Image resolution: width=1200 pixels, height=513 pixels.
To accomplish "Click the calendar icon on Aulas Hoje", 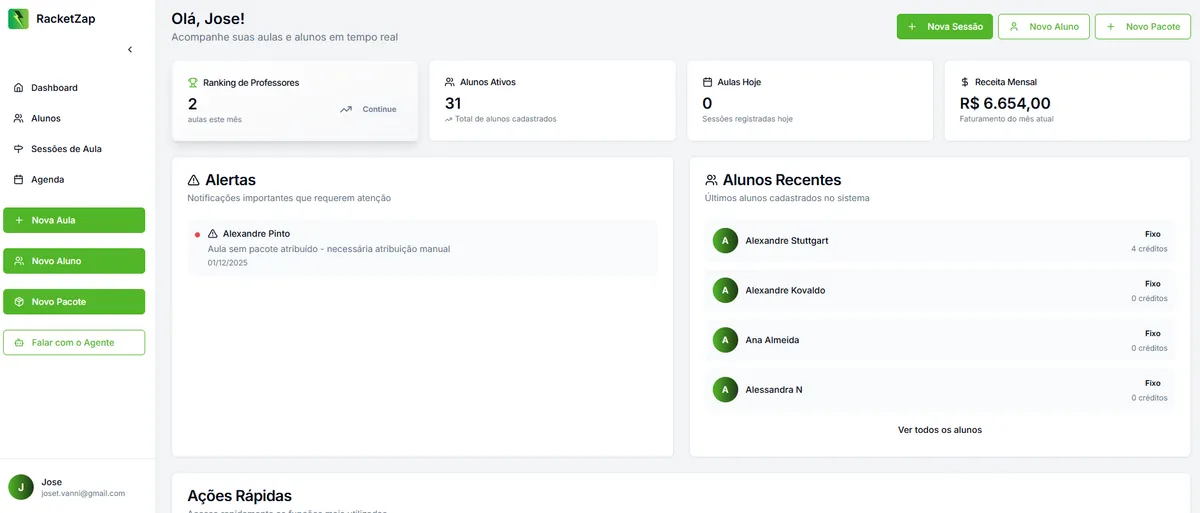I will coord(708,82).
